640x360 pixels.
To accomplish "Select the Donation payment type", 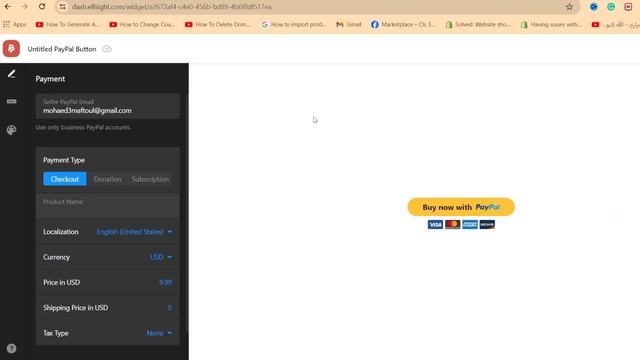I will click(x=107, y=179).
